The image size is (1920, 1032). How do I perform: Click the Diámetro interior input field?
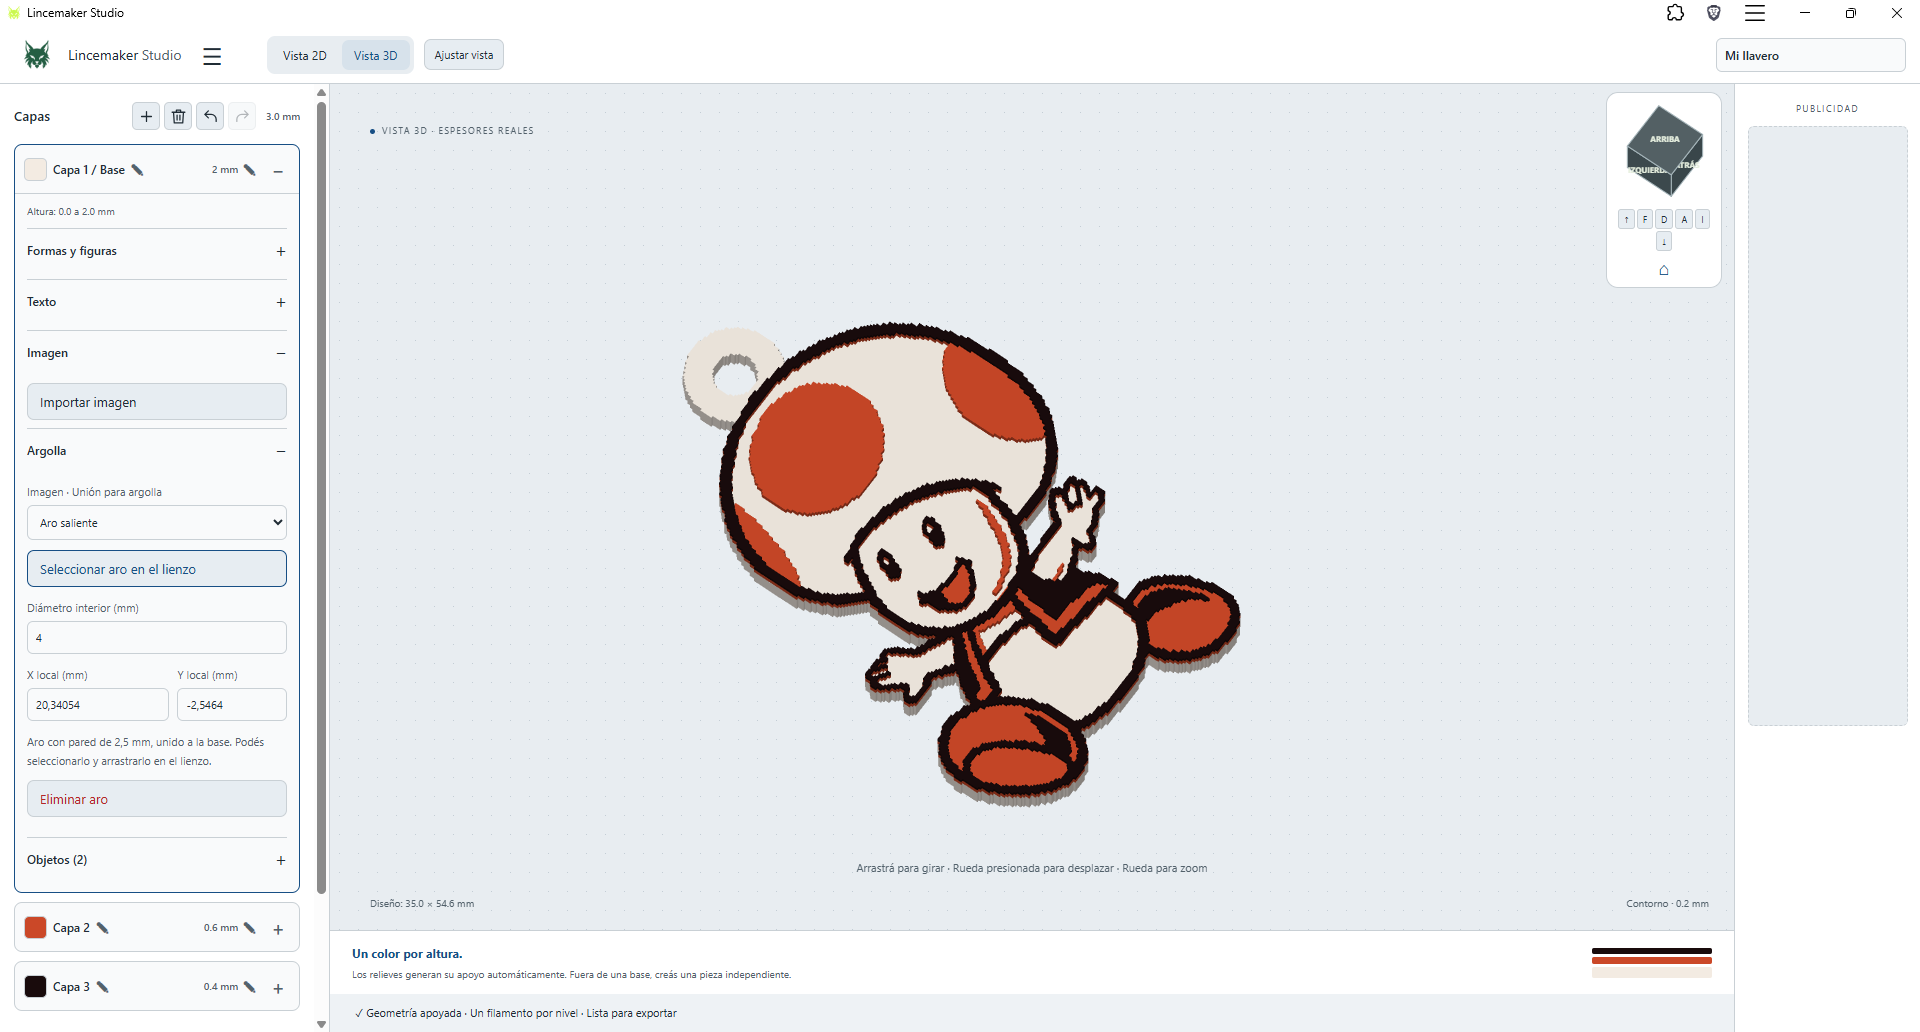coord(157,638)
